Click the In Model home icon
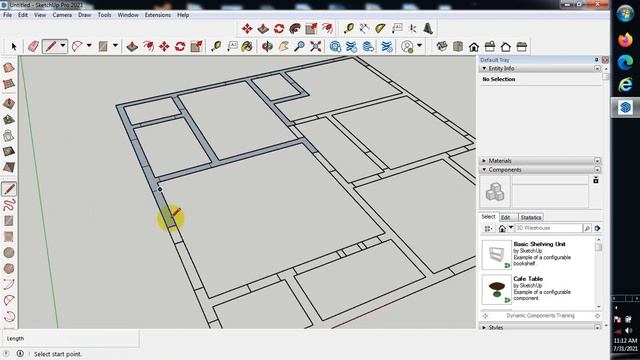Screen dimensions: 640x360 tap(502, 228)
